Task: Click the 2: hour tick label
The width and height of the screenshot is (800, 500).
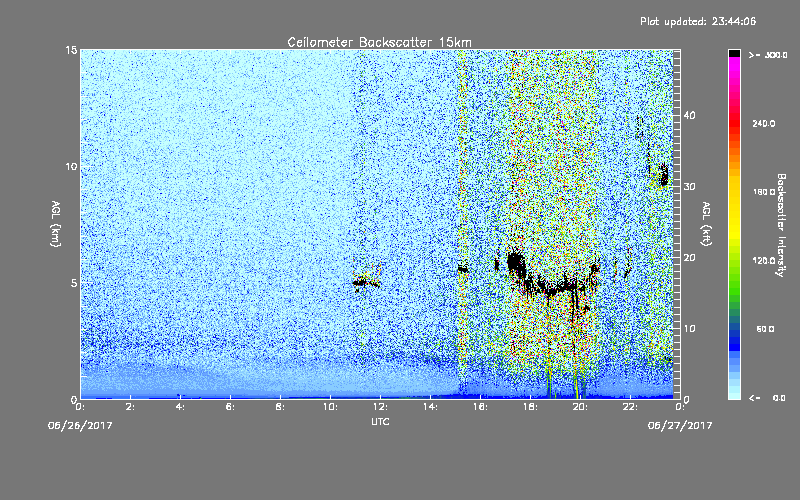Action: [x=130, y=407]
